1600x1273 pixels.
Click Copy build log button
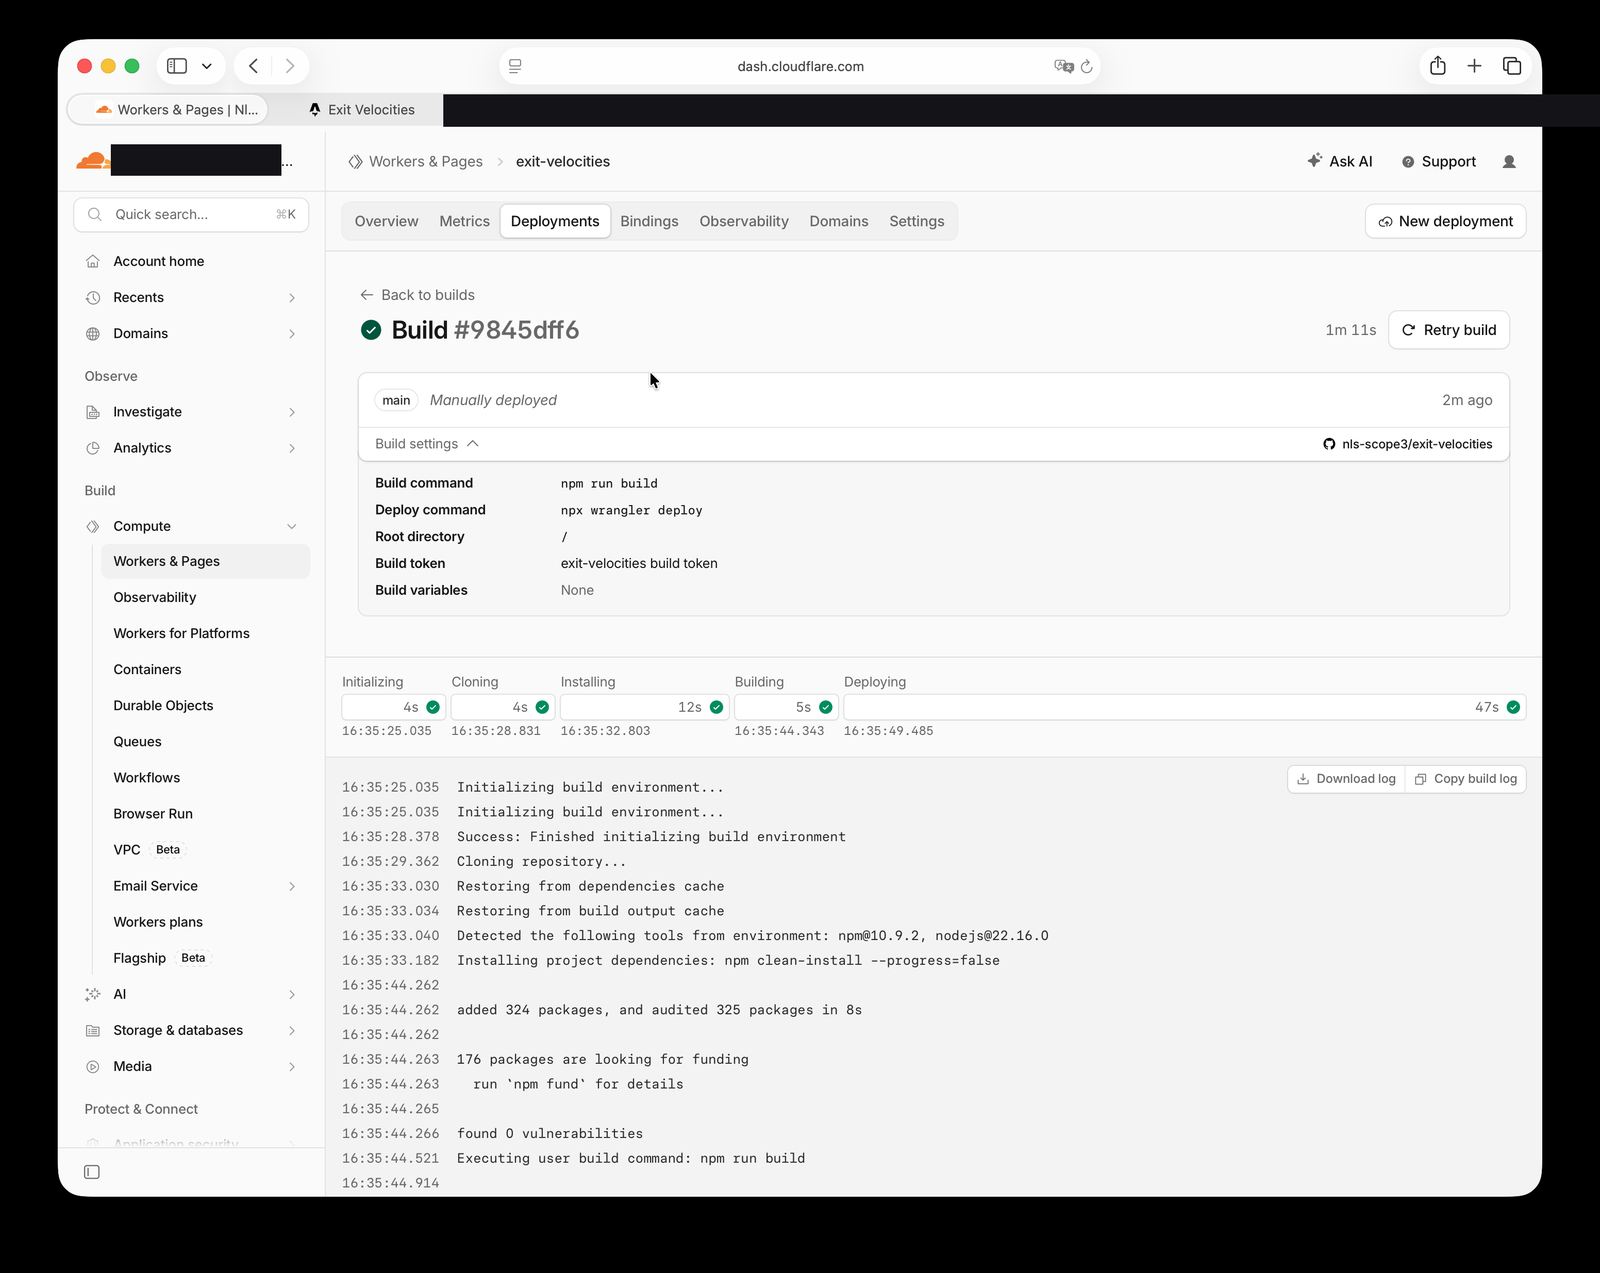click(1466, 779)
